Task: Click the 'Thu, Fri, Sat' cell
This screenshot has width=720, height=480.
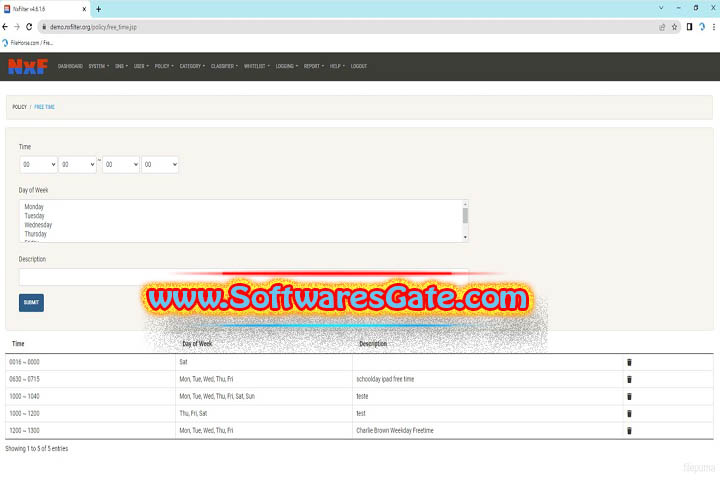Action: tap(193, 413)
